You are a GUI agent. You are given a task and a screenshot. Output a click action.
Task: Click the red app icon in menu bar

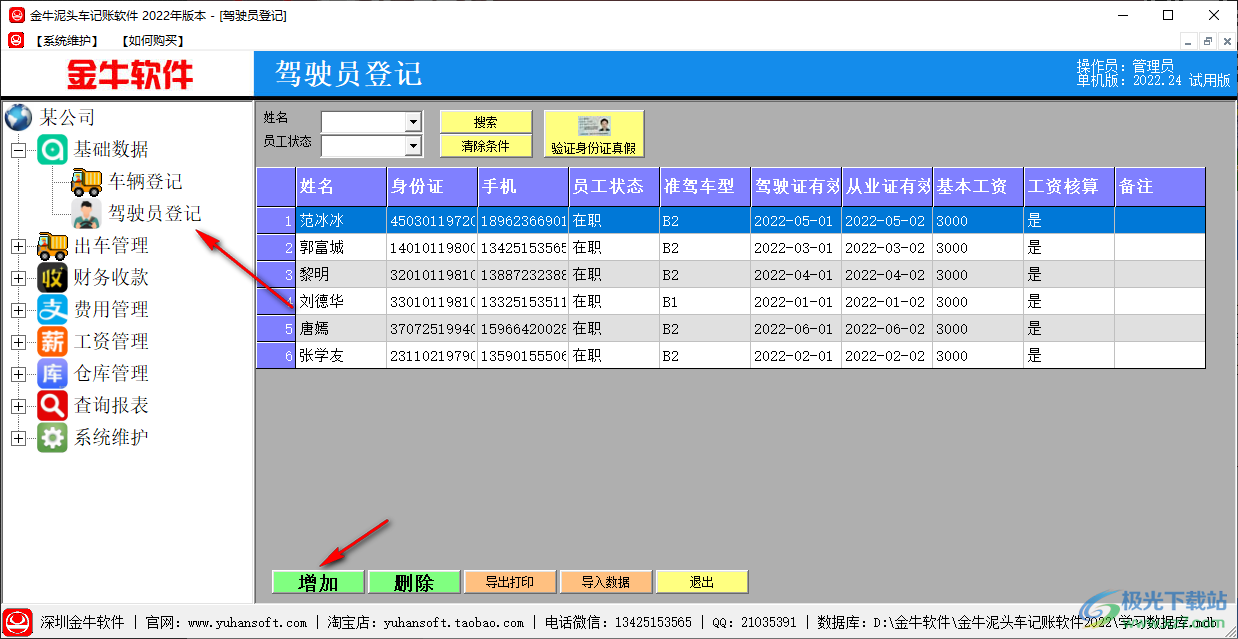(16, 40)
